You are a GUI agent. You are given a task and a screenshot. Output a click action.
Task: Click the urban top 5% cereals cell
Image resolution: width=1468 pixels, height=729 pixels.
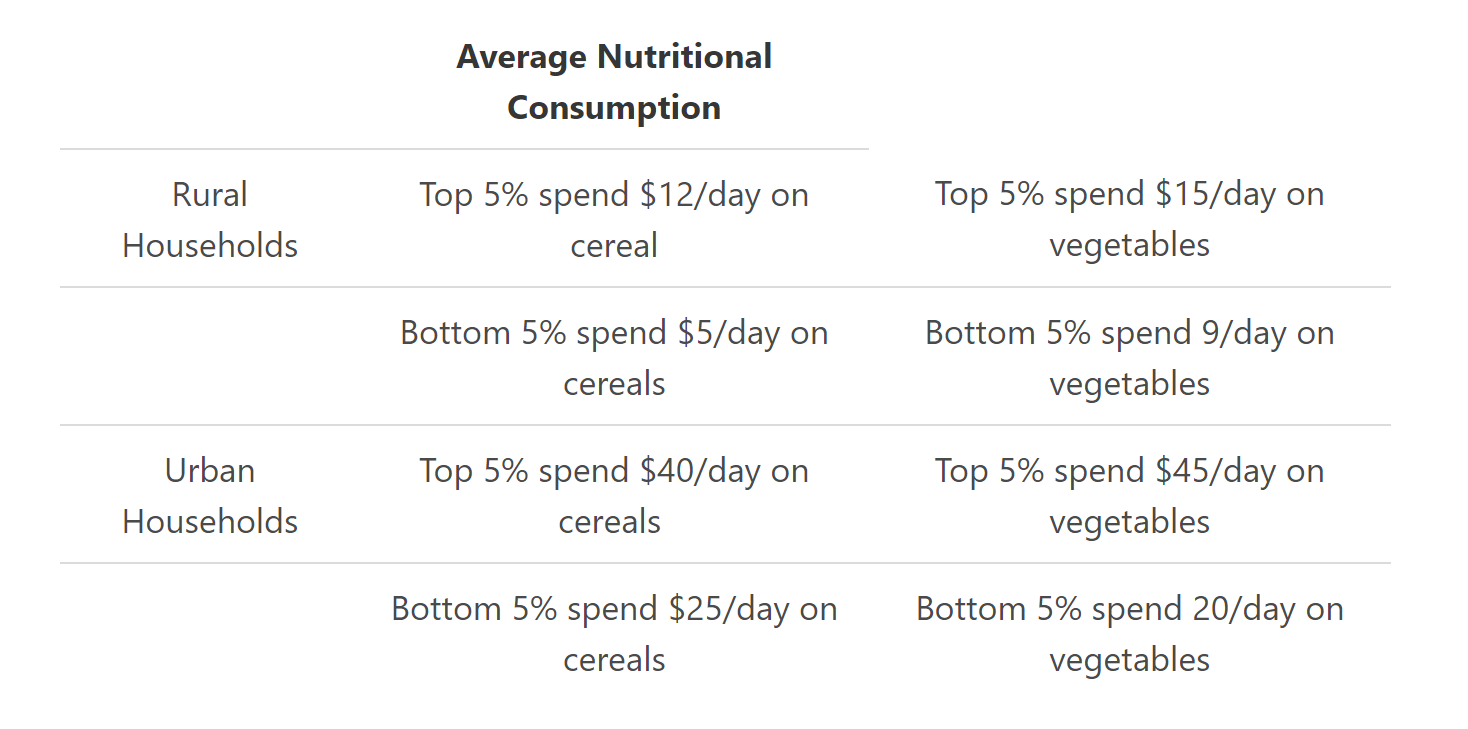pyautogui.click(x=614, y=496)
